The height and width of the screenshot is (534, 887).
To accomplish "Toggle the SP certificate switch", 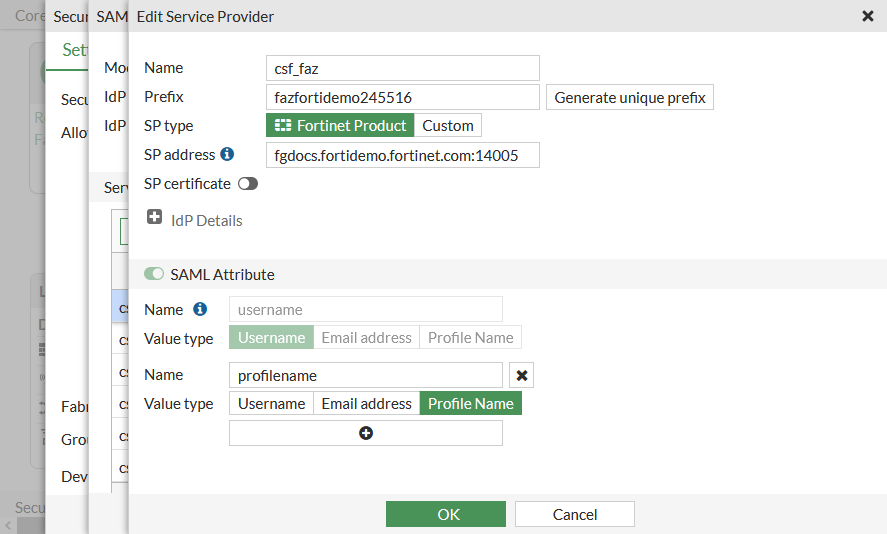I will (x=248, y=184).
